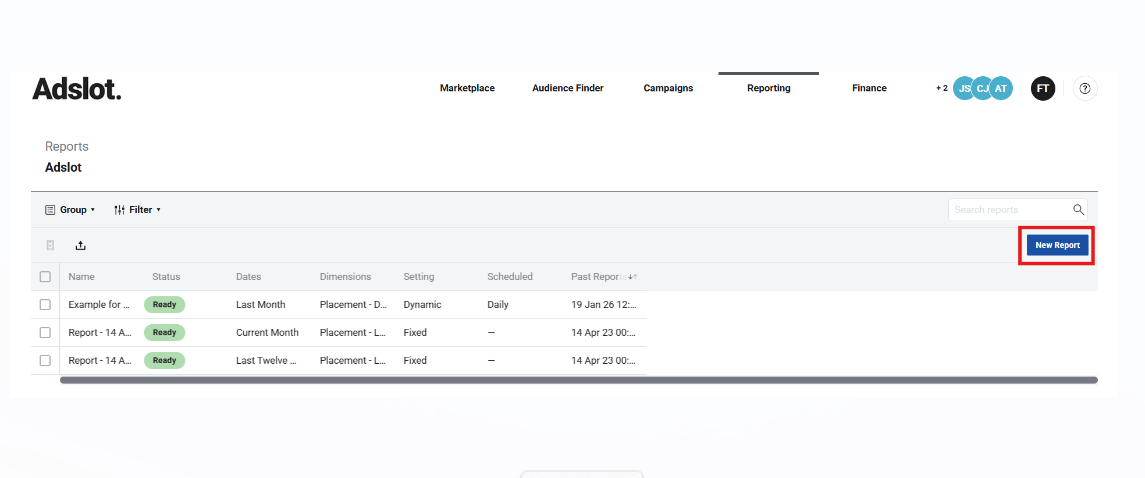Click the horizontal scrollbar below the table
Viewport: 1145px width, 478px height.
[578, 380]
